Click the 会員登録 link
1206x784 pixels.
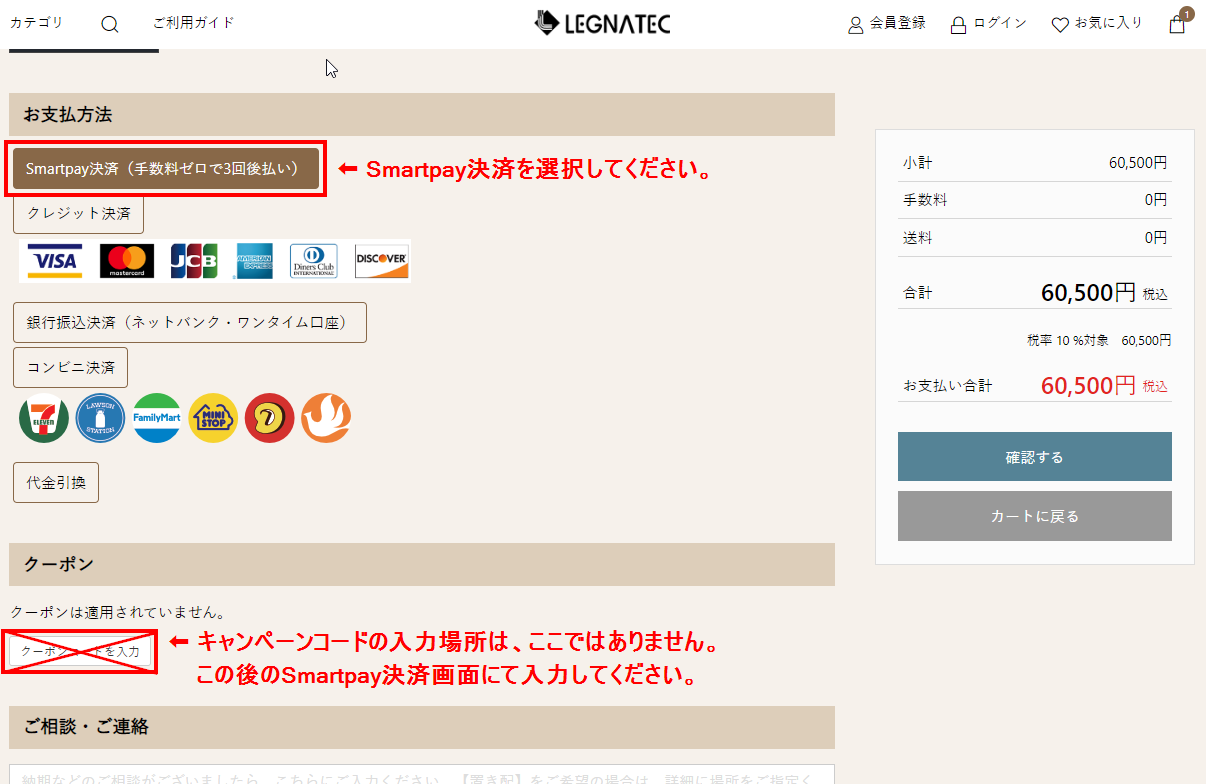pos(887,23)
